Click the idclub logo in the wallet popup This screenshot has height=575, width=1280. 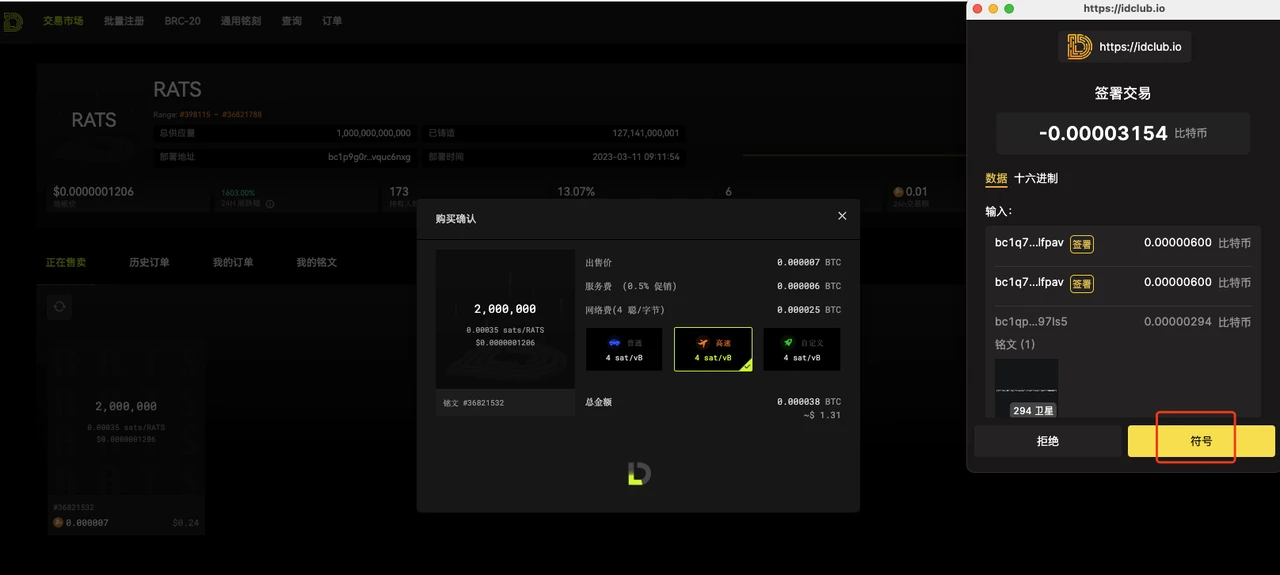coord(1079,47)
